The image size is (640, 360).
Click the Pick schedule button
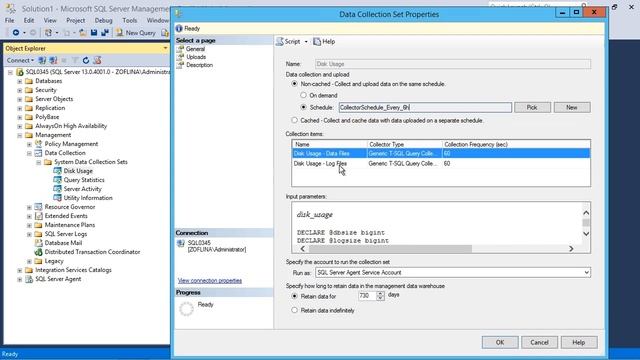pyautogui.click(x=532, y=107)
